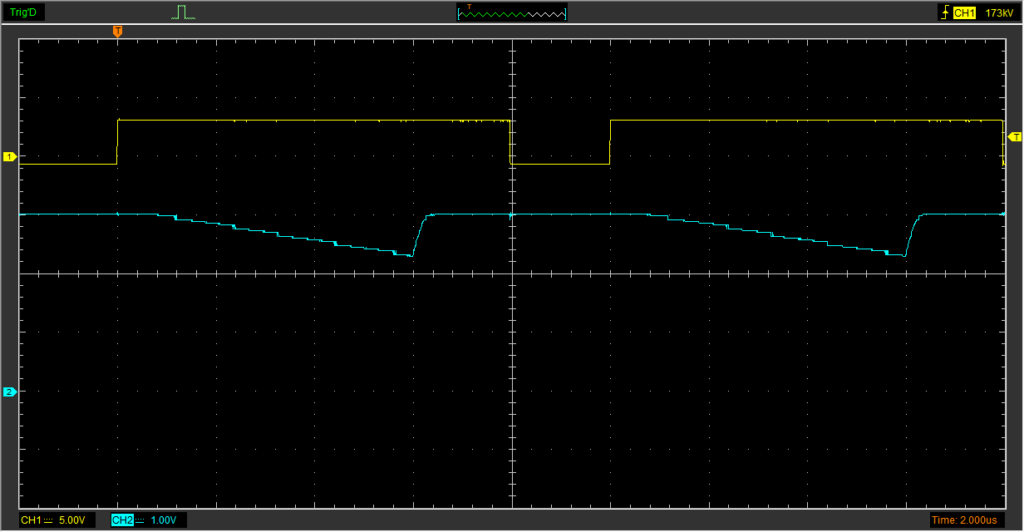Image resolution: width=1024 pixels, height=532 pixels.
Task: Click the CH2 DC coupling symbol
Action: click(x=140, y=520)
